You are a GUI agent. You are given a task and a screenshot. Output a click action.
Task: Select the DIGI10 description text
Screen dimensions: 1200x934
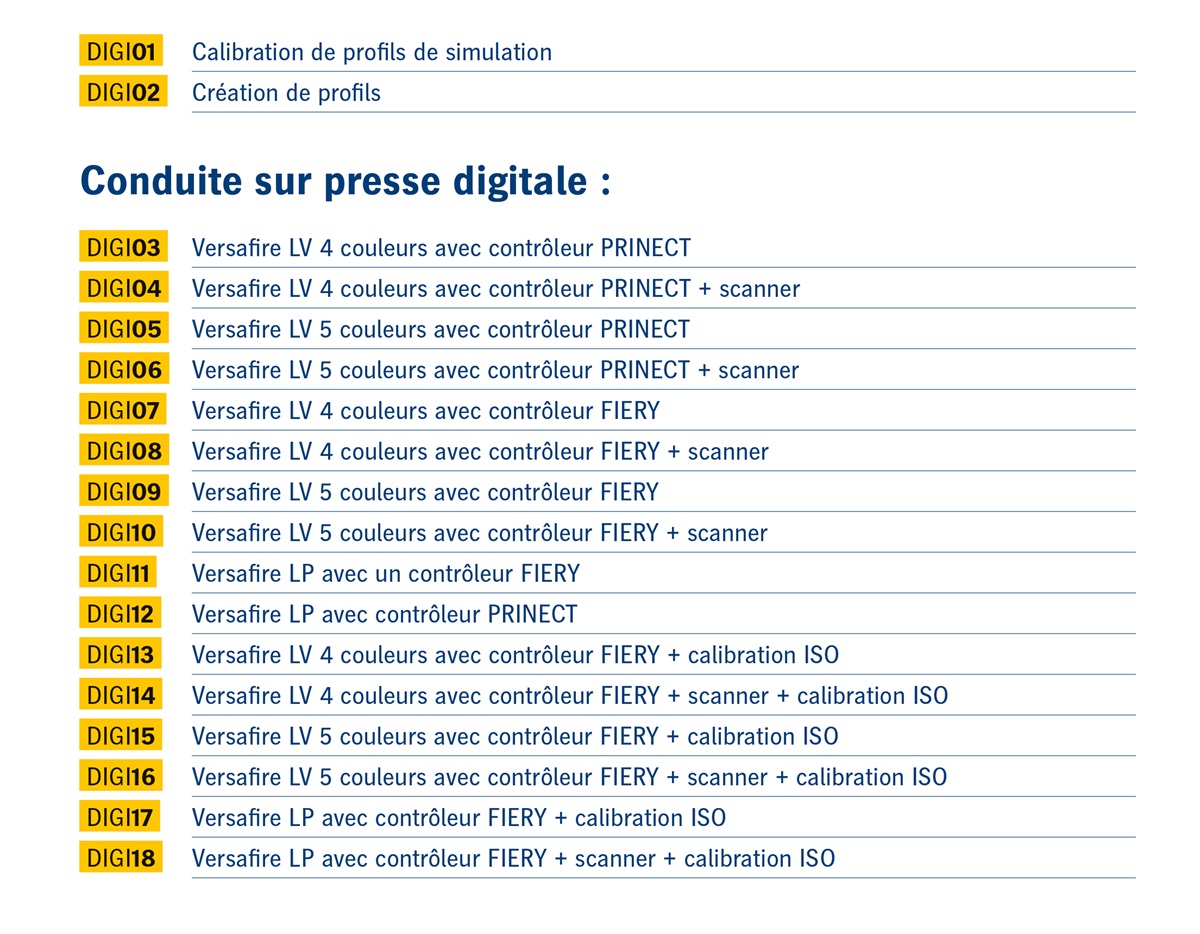click(x=480, y=533)
